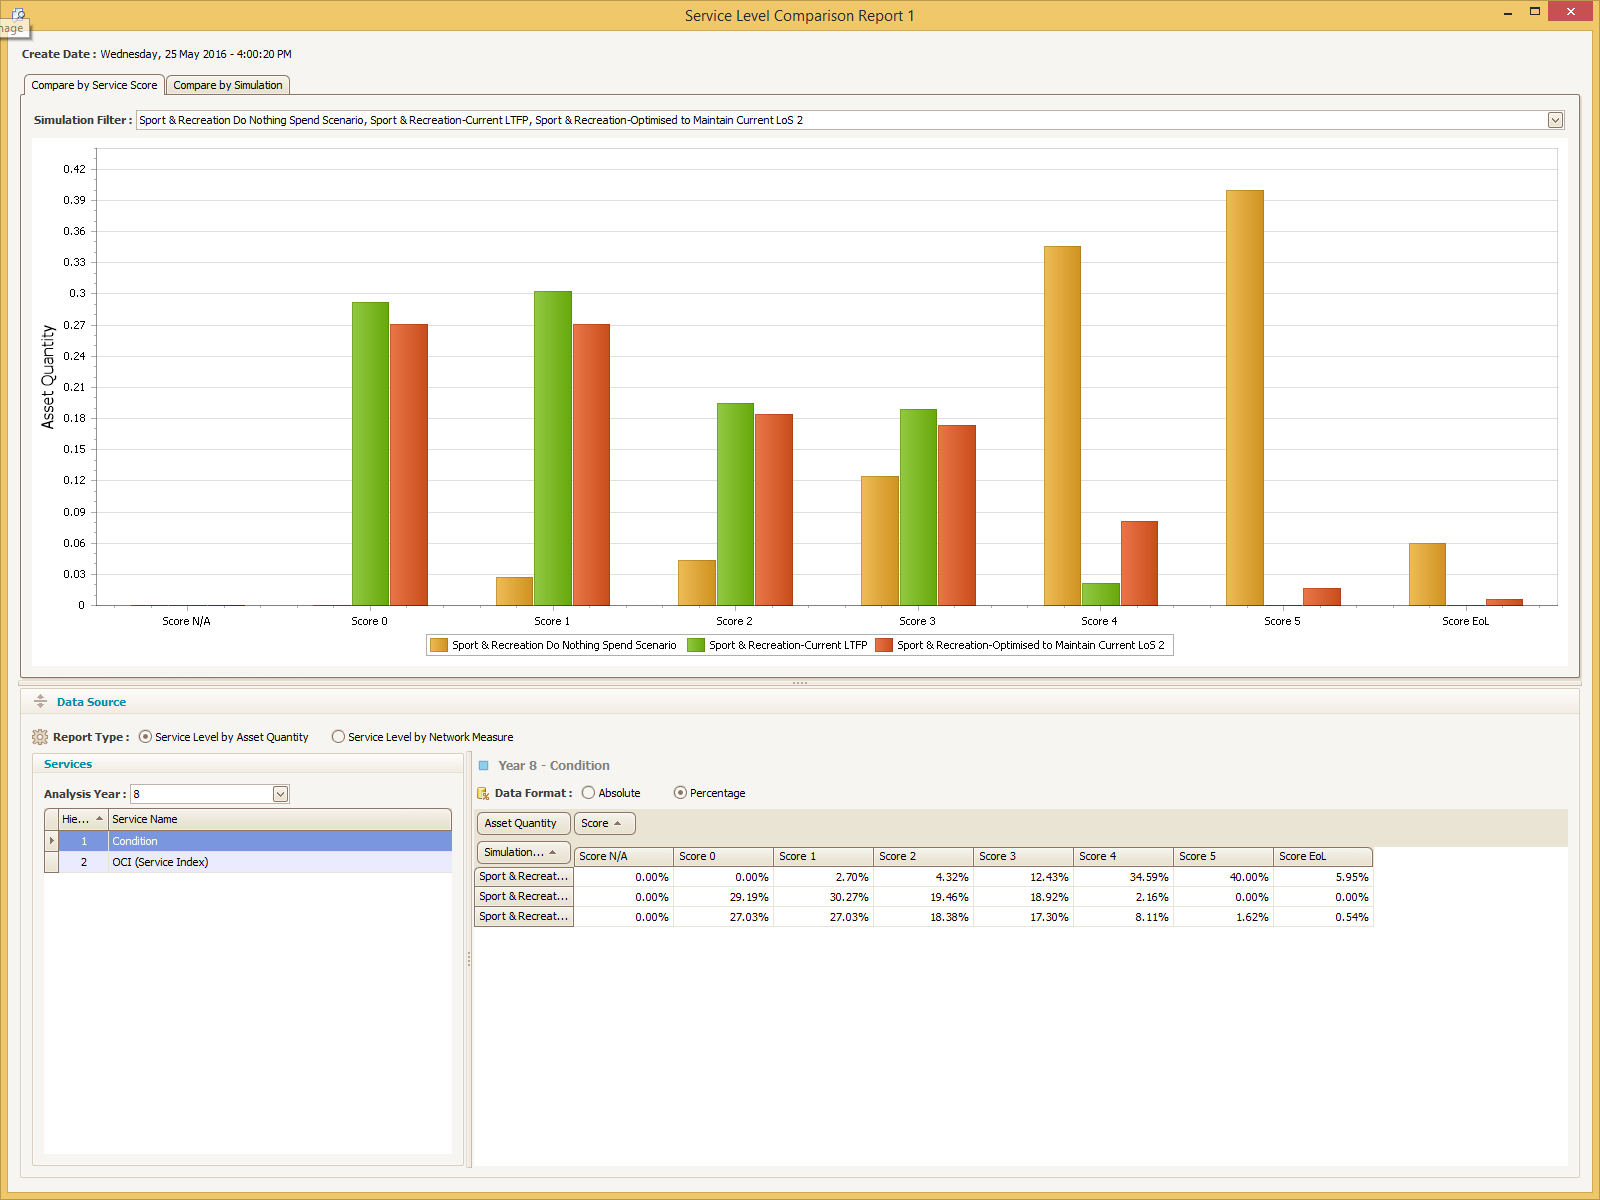Click the 8.11% cell under Score 4

coord(1124,917)
